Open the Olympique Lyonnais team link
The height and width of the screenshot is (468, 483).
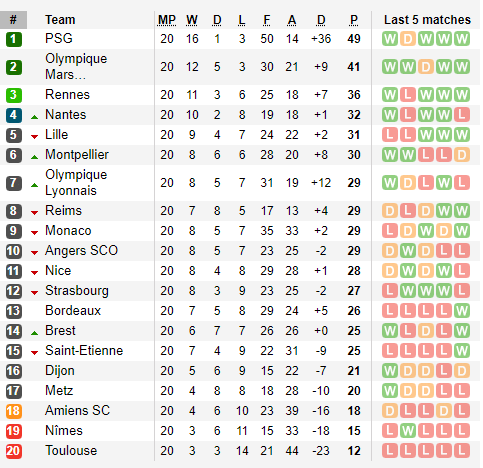pyautogui.click(x=76, y=183)
